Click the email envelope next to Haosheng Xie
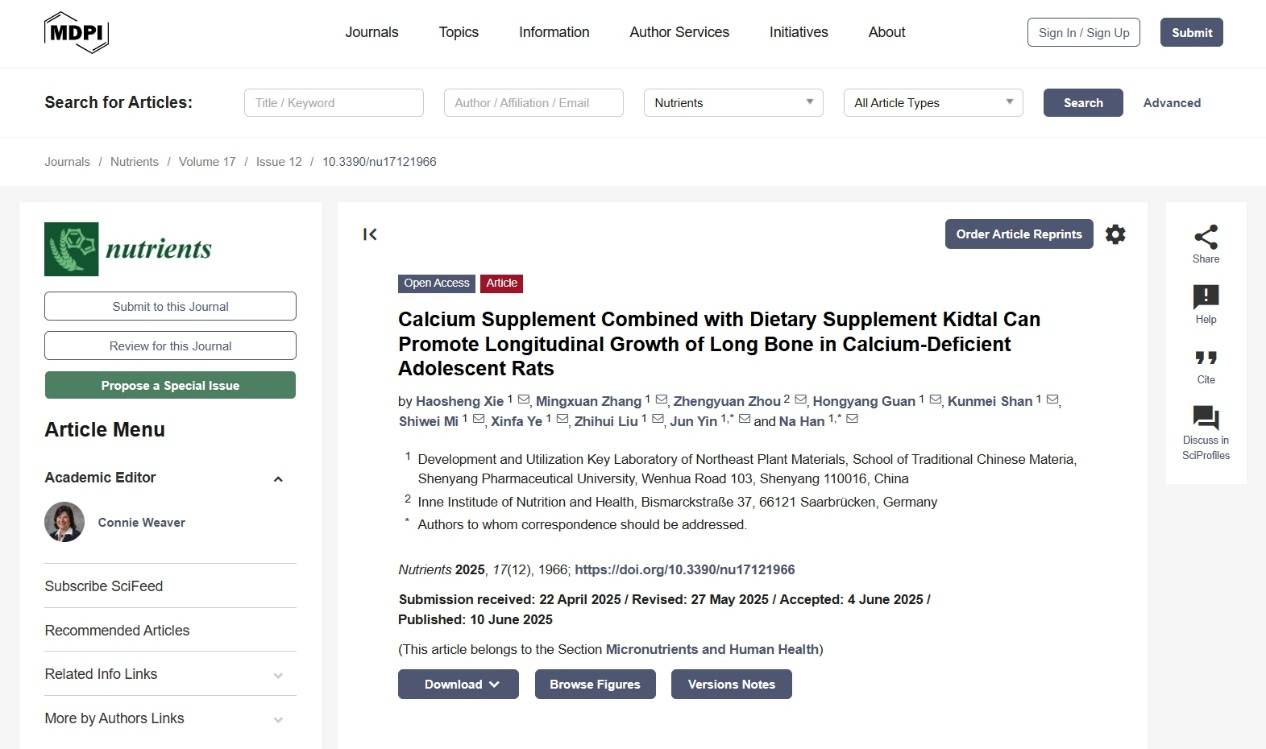This screenshot has height=749, width=1266. pyautogui.click(x=524, y=400)
